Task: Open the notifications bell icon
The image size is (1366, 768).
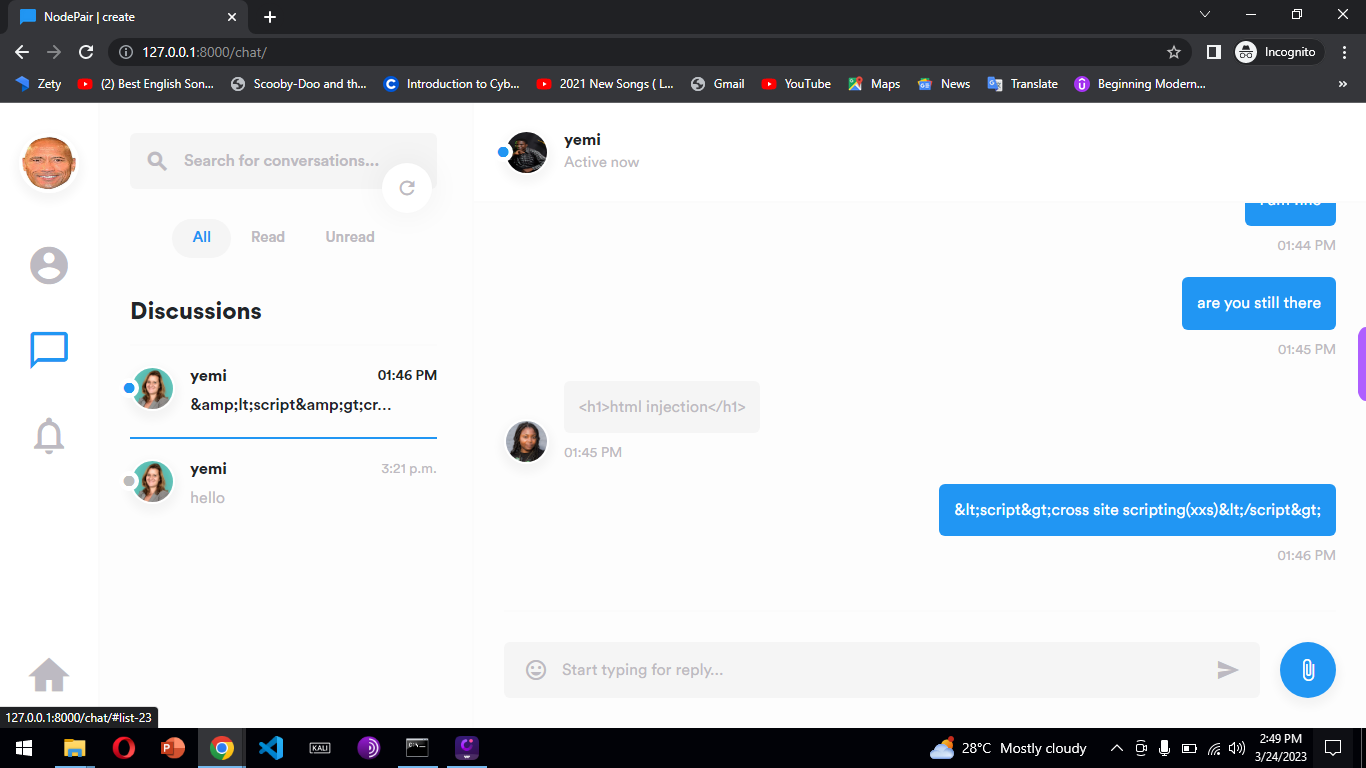Action: coord(49,436)
